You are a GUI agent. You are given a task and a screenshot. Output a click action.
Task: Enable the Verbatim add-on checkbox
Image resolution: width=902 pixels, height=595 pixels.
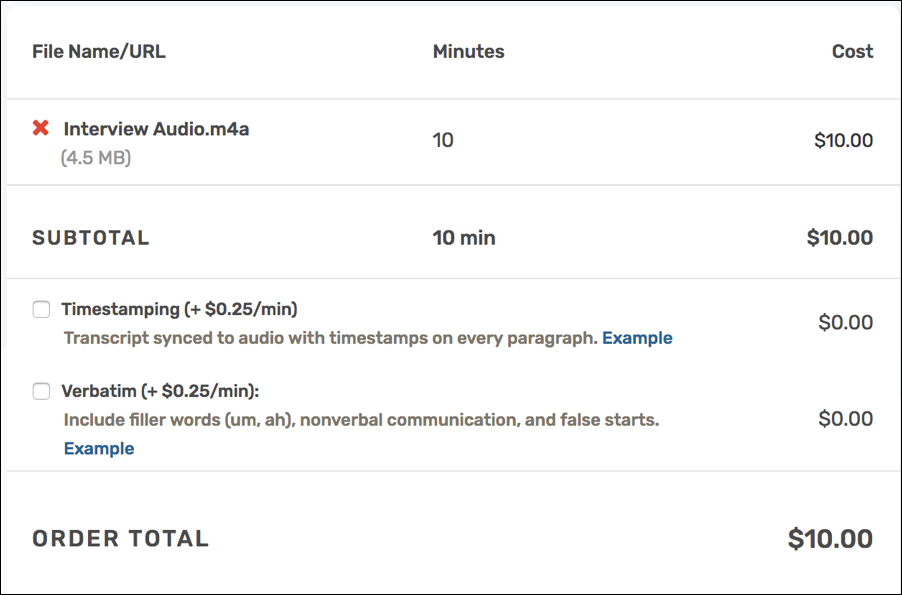click(41, 391)
